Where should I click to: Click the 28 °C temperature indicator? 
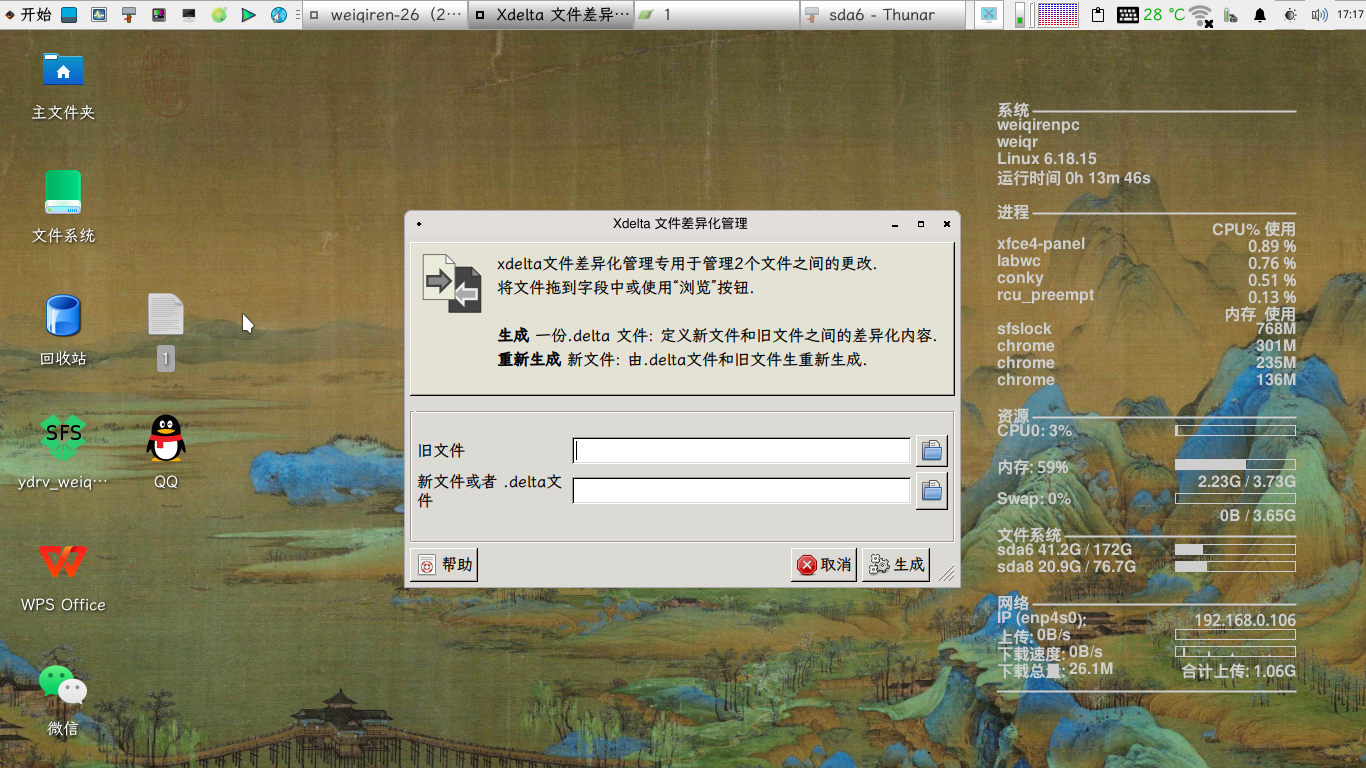1164,15
